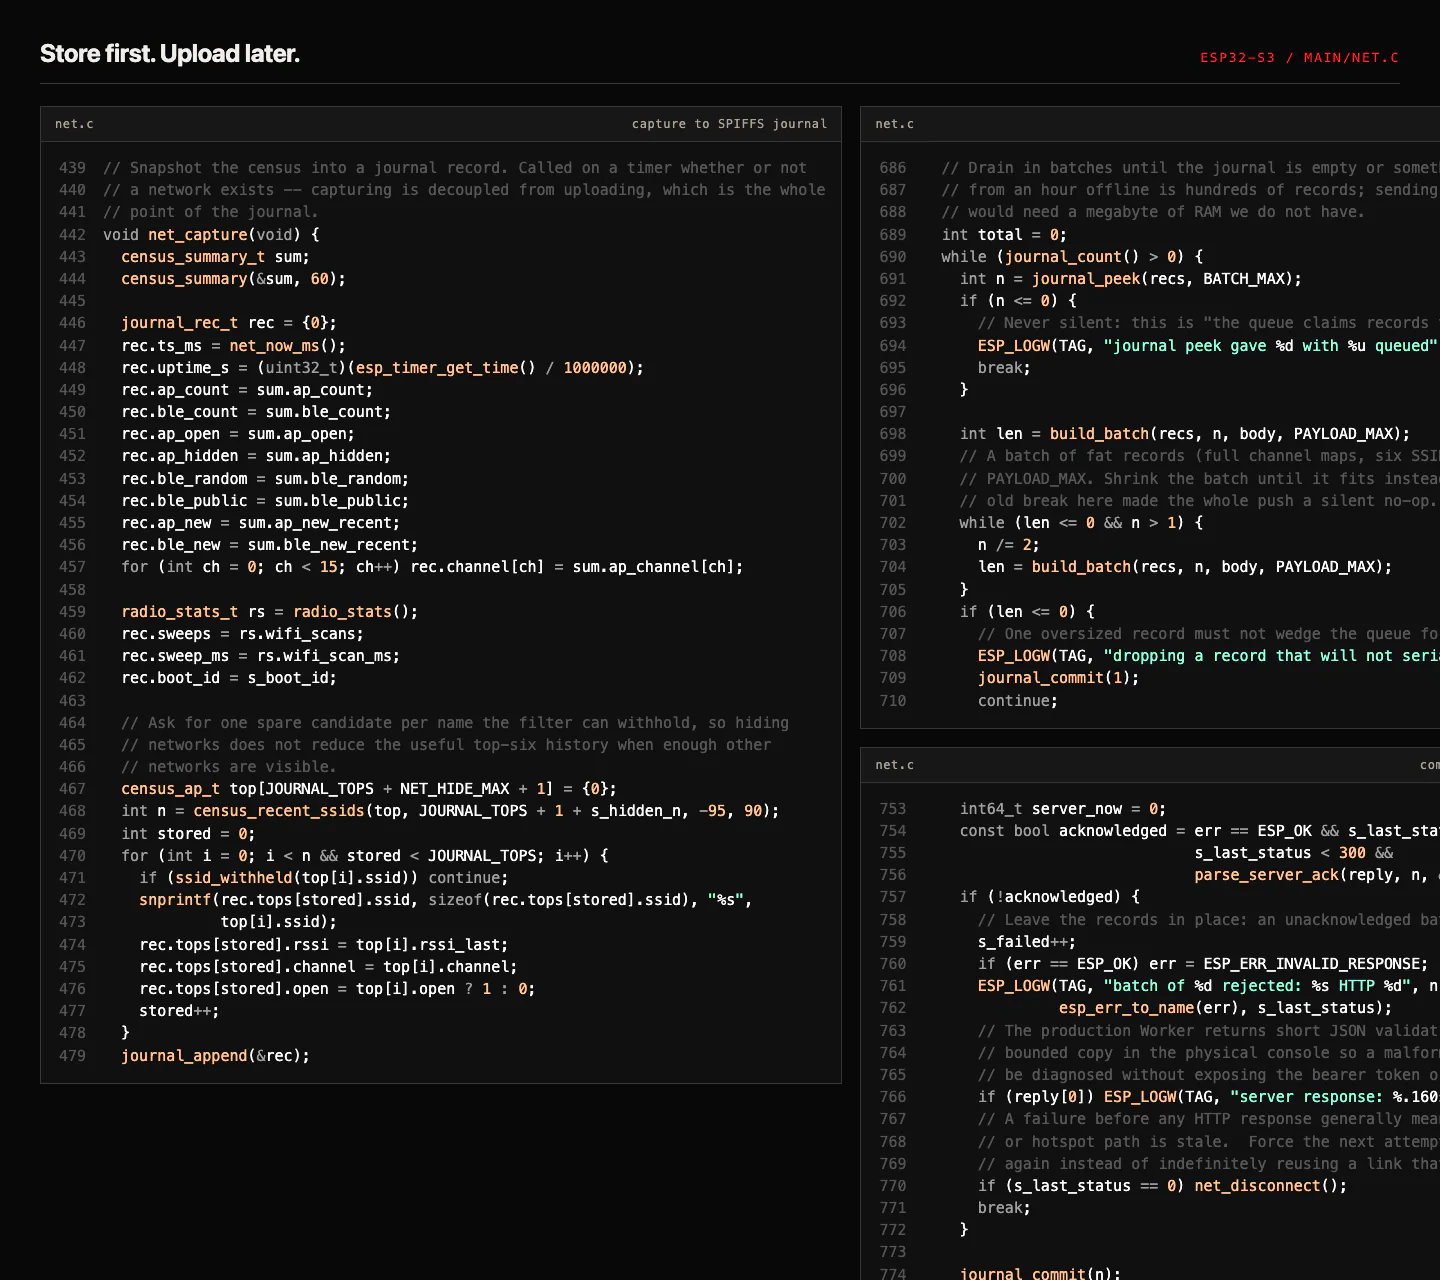Click "break;" on line 695
The image size is (1440, 1280).
1004,368
